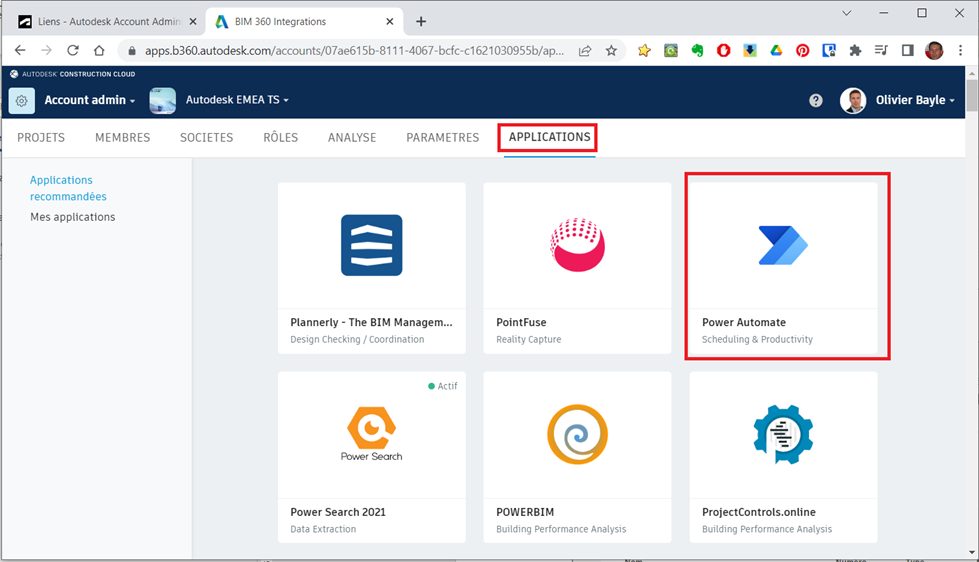This screenshot has width=979, height=562.
Task: Click the ProjectControls.online gear logo
Action: pos(783,434)
